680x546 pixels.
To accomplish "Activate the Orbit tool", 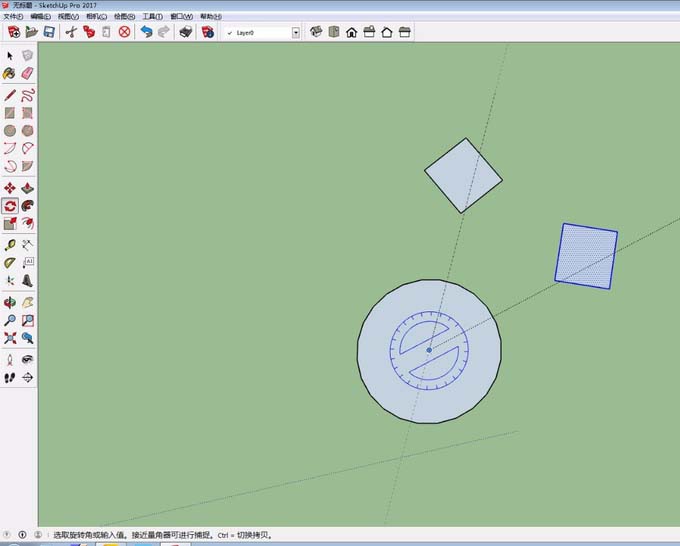I will pyautogui.click(x=10, y=302).
